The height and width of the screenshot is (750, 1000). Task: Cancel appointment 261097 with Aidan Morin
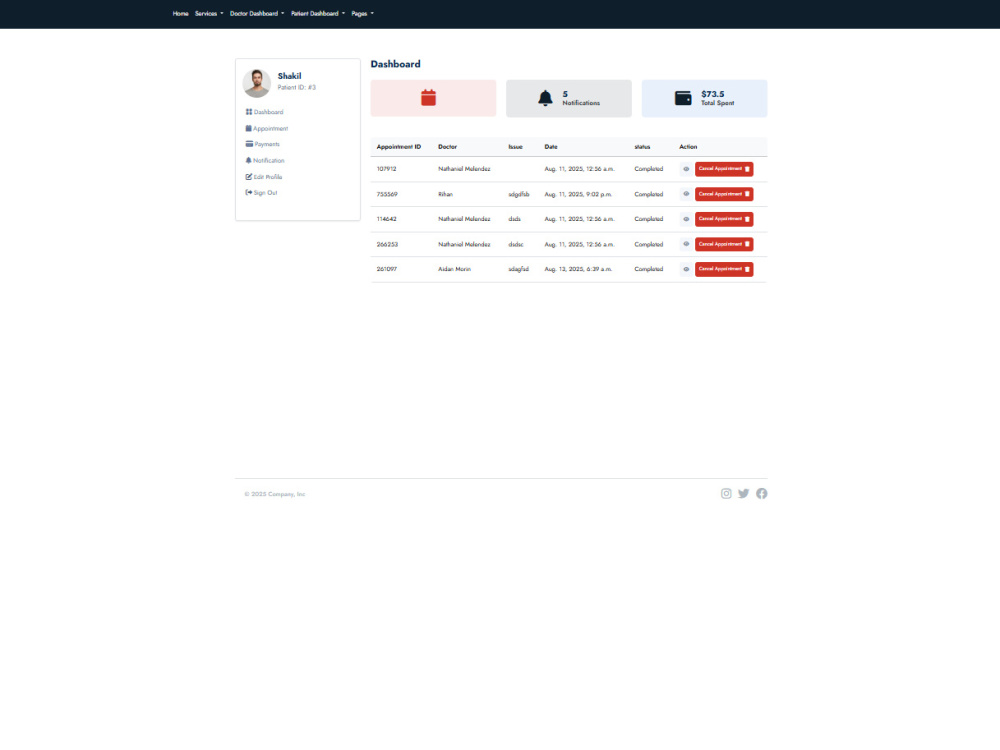[x=724, y=269]
